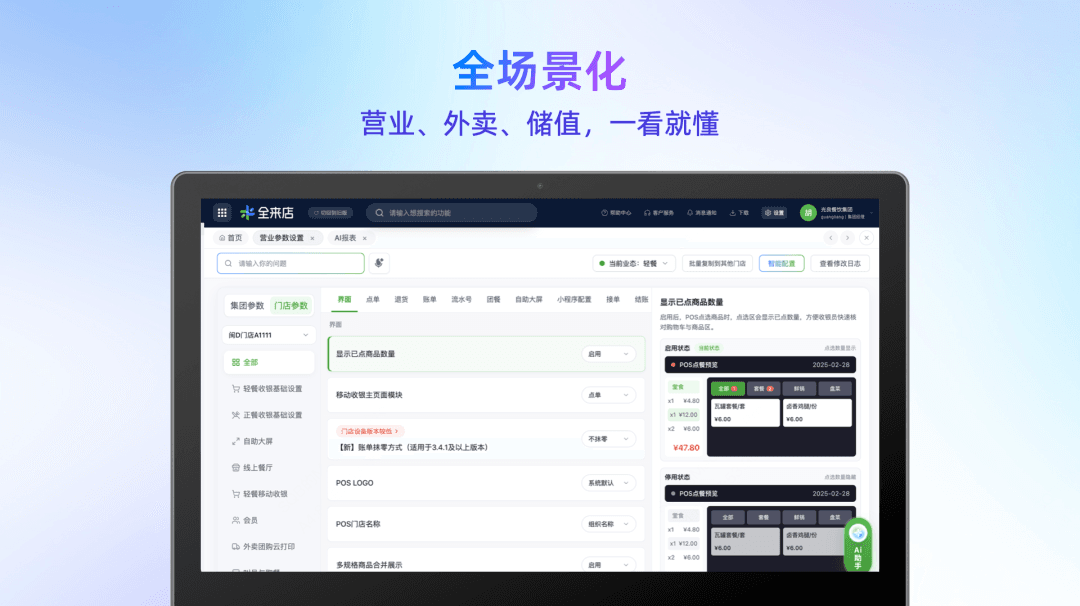Click 批量复制到其他门店 button
Screen dimensions: 1080x606
(x=717, y=263)
